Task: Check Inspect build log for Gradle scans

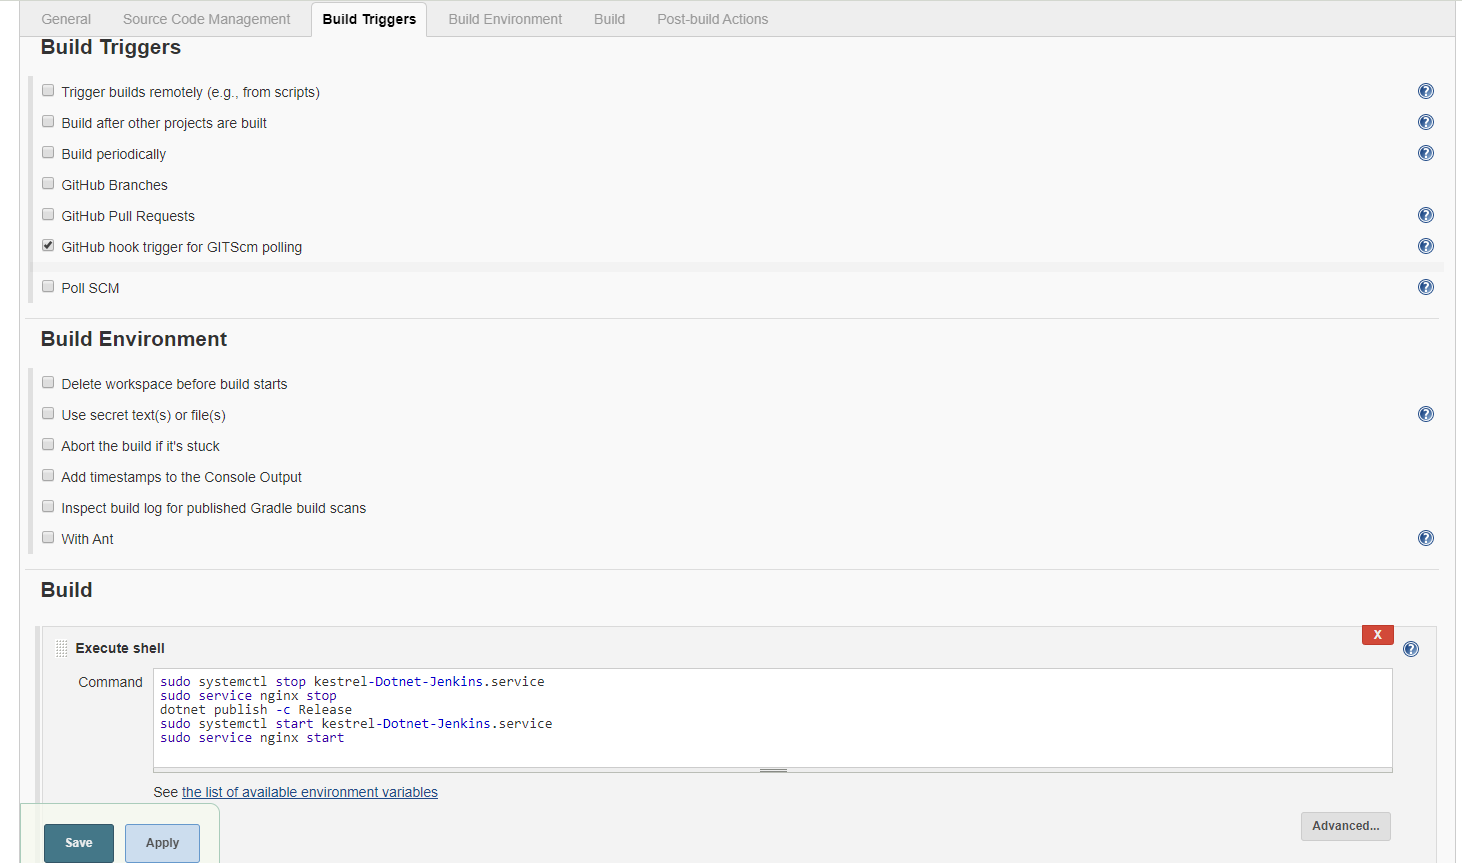Action: coord(48,506)
